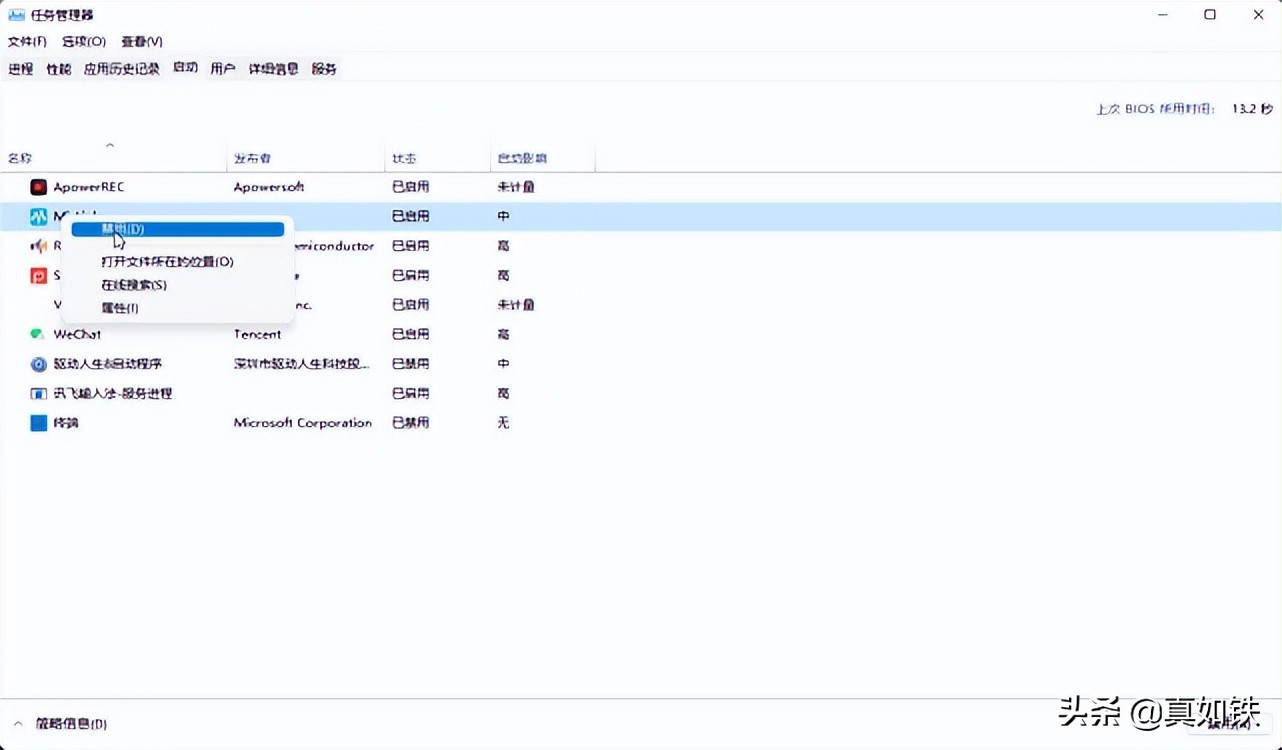Sort the list by the 名称 column header
Screen dimensions: 1282x750
[21, 158]
